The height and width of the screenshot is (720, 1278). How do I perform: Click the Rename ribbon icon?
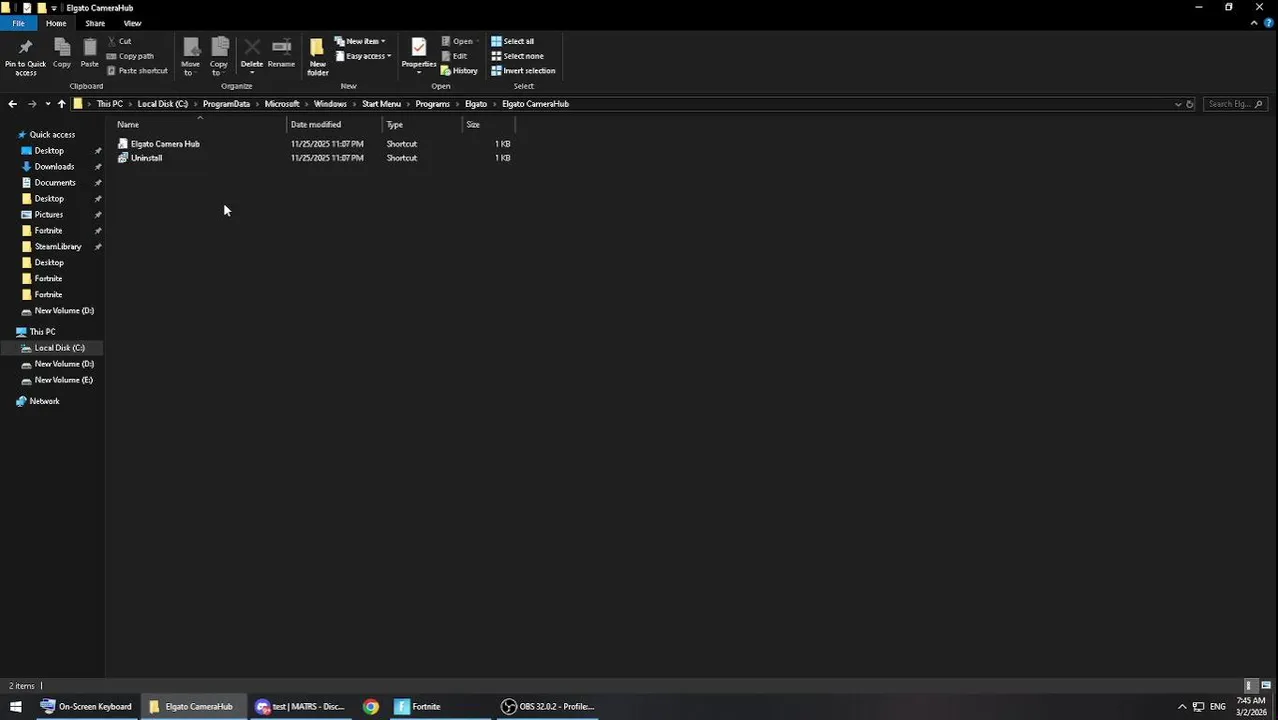coord(281,54)
